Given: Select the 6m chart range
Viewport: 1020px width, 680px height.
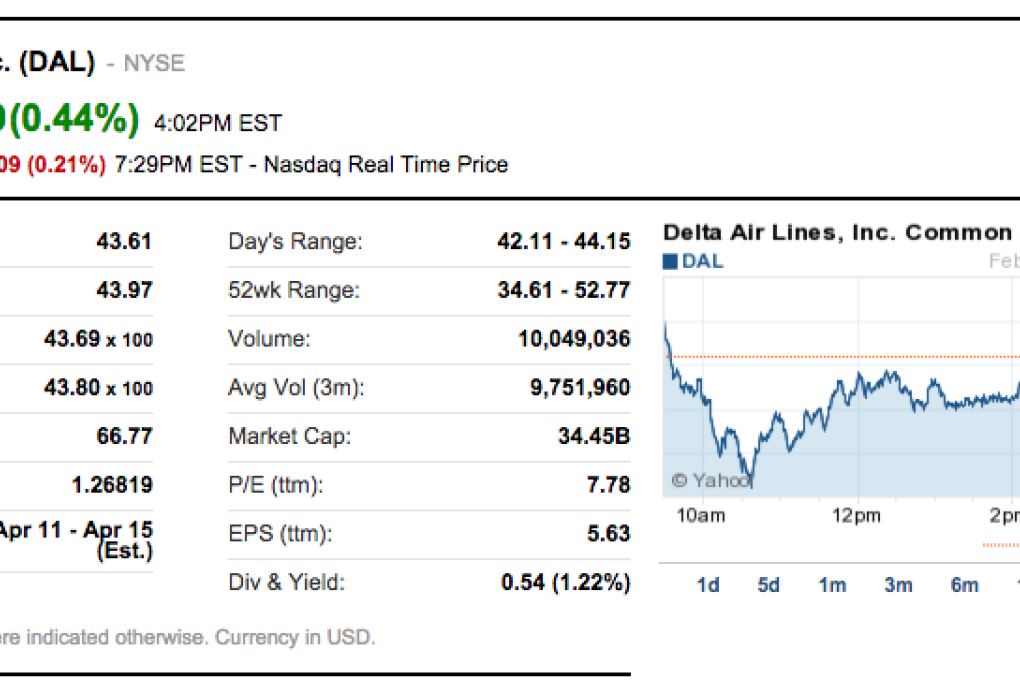Looking at the screenshot, I should (963, 584).
